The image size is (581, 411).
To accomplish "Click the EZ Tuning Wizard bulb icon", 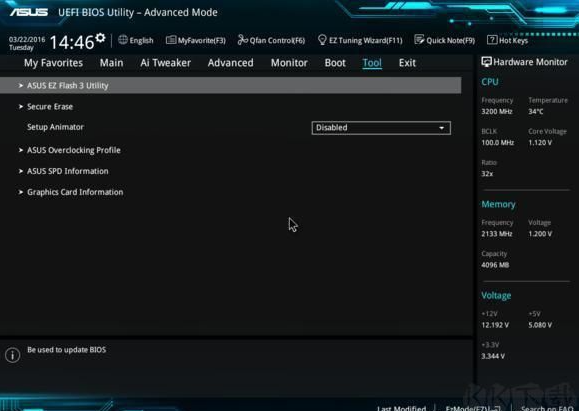I will 322,40.
